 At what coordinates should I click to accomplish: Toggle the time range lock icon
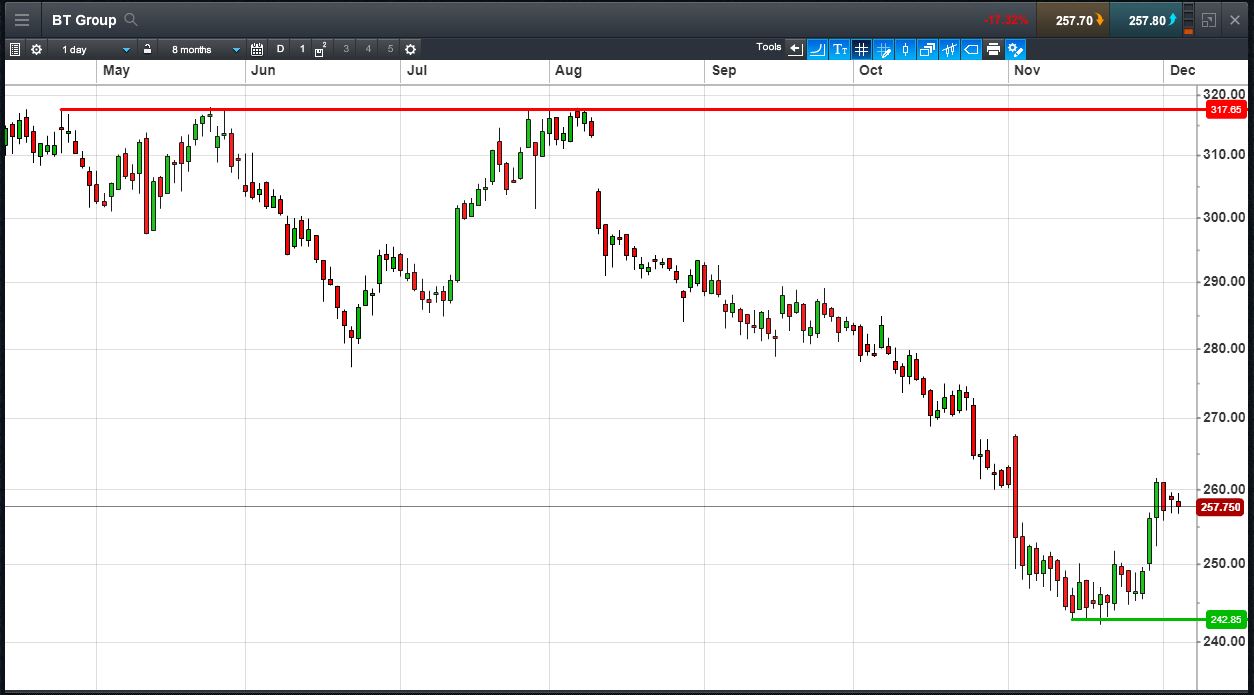coord(147,49)
